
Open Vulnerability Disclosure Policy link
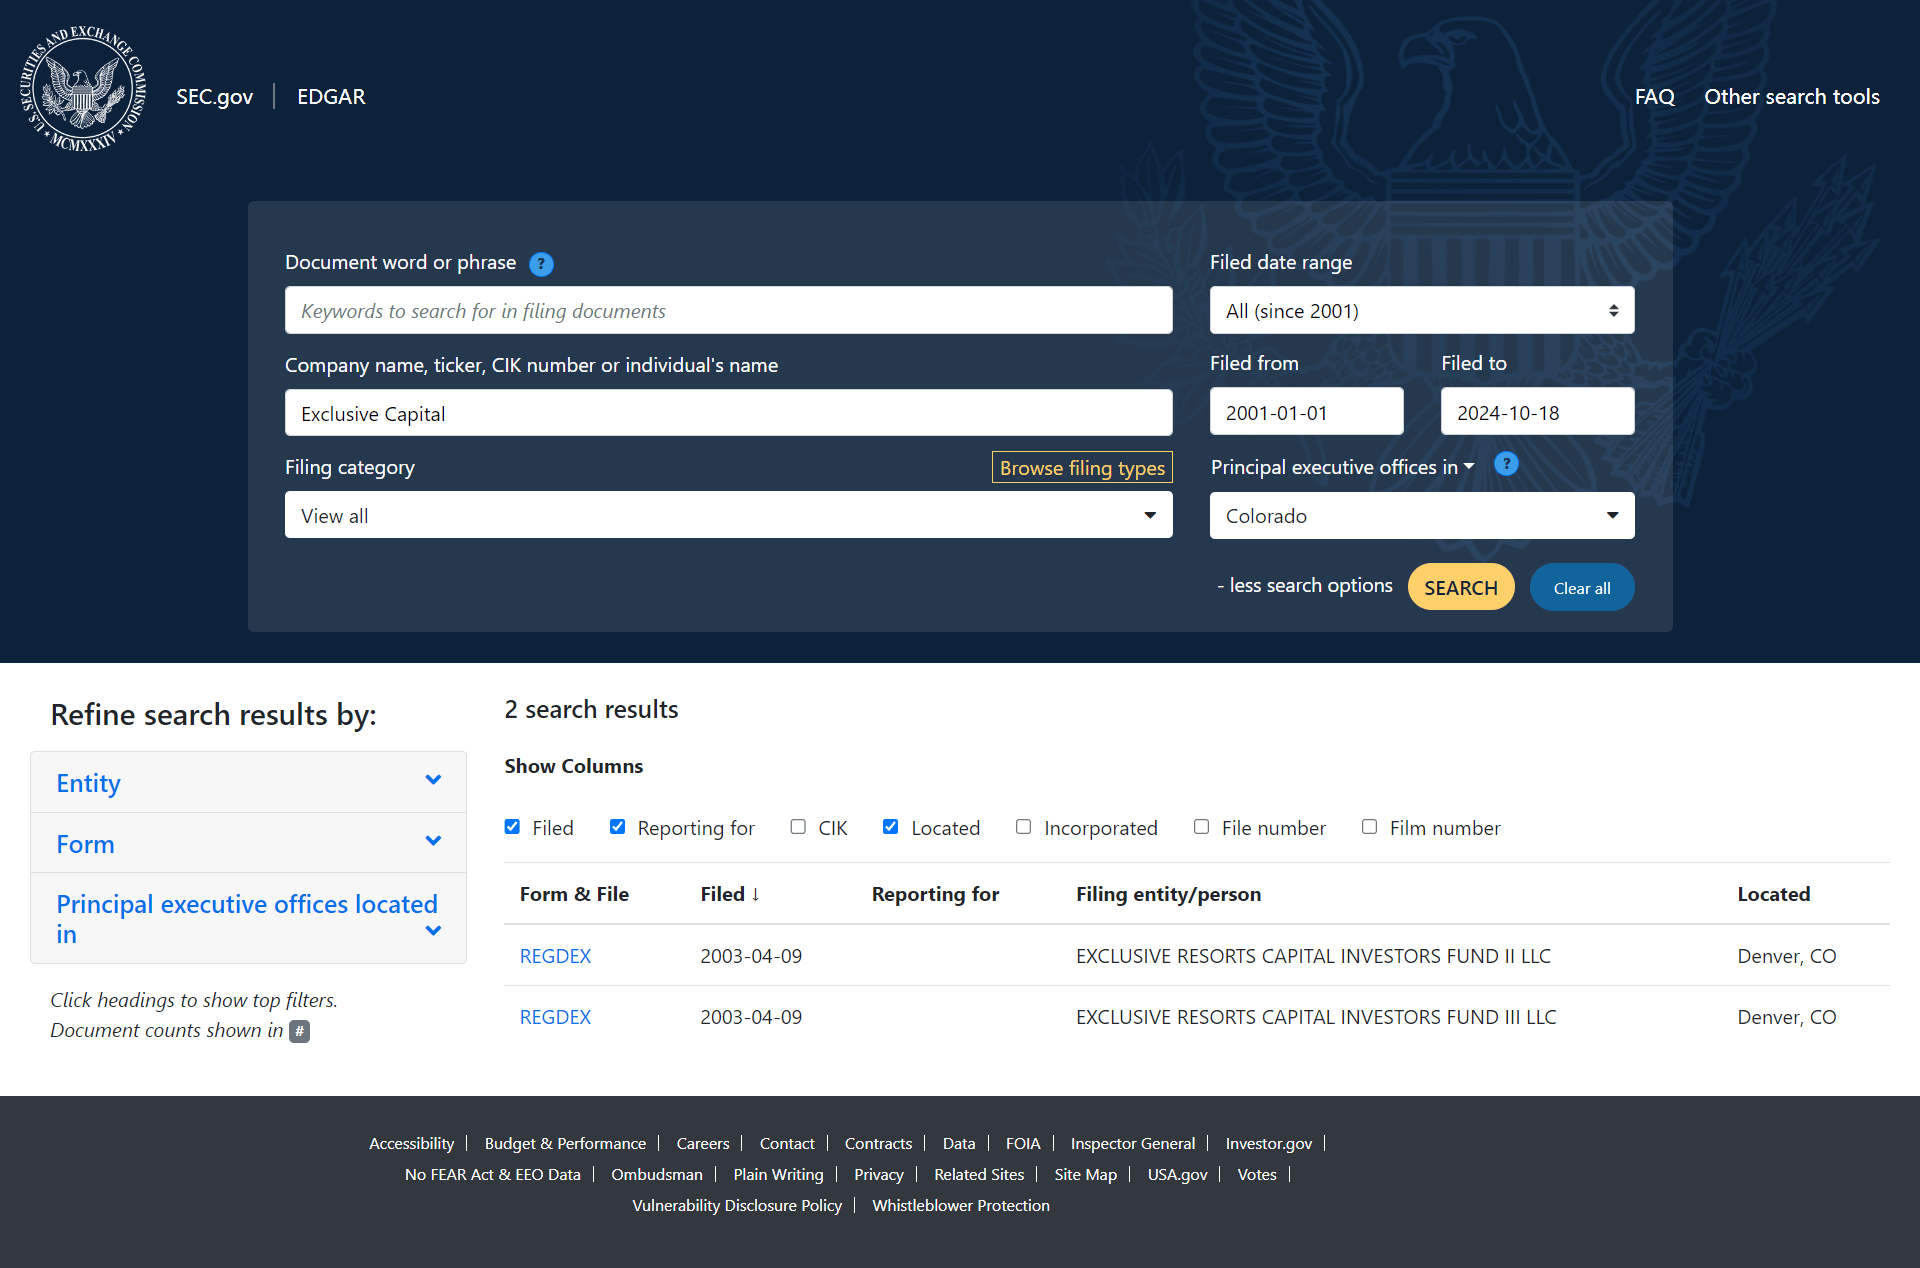737,1206
